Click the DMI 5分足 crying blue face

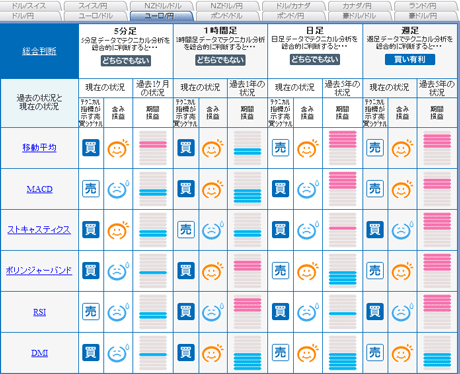click(x=118, y=353)
